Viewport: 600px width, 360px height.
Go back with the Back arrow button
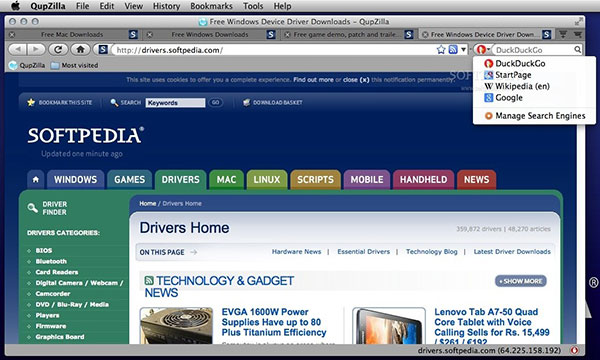pos(17,49)
